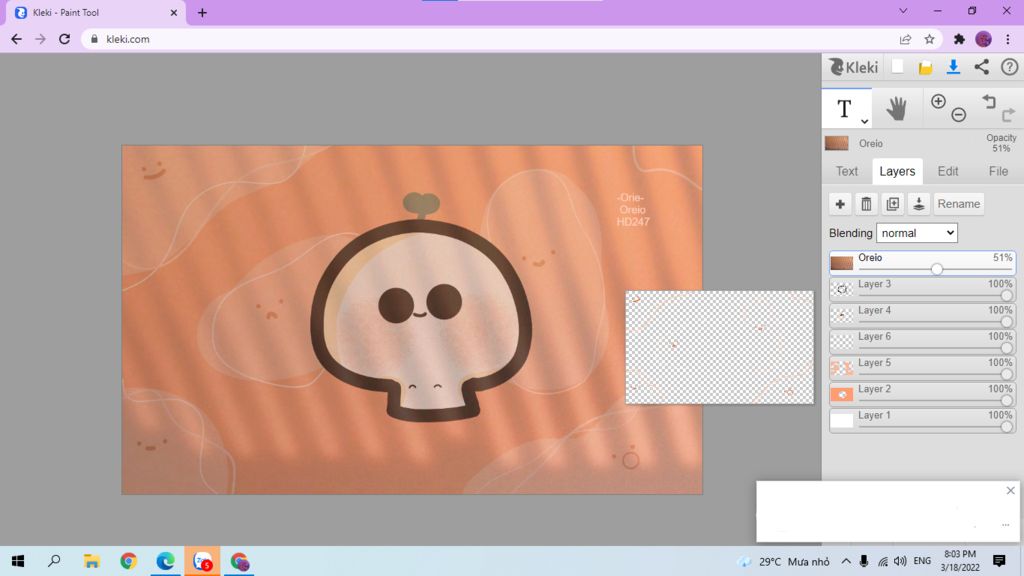Open a new browser tab
Viewport: 1024px width, 576px height.
(202, 12)
